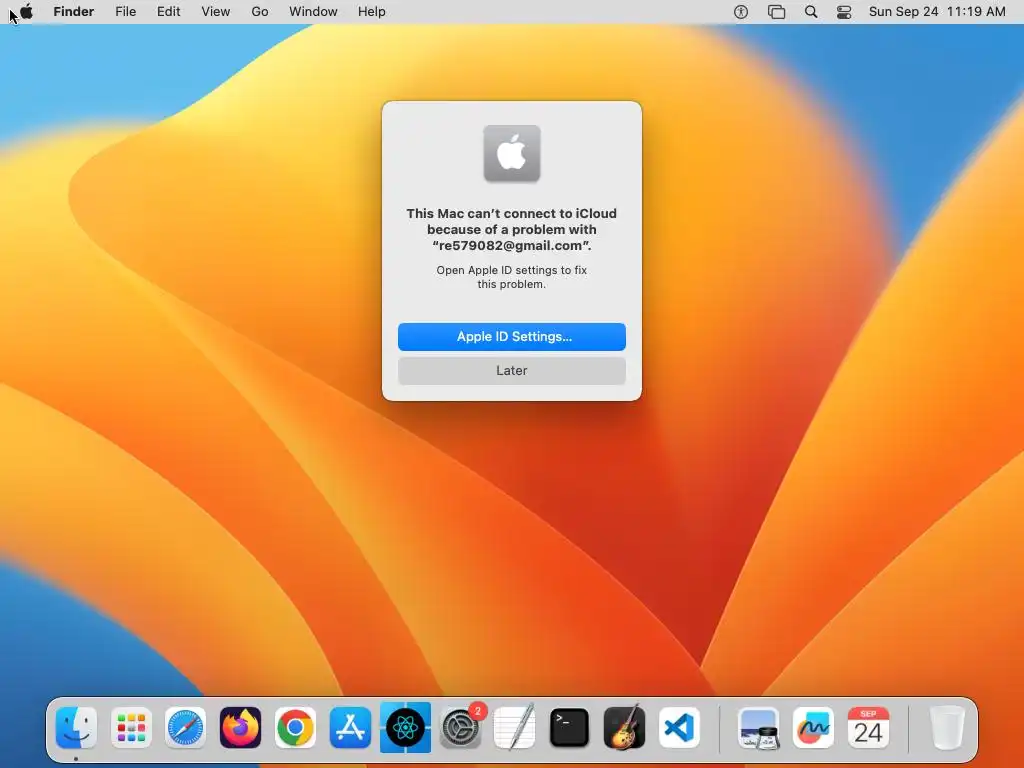The width and height of the screenshot is (1024, 768).
Task: Click the date and time clock
Action: tap(937, 12)
